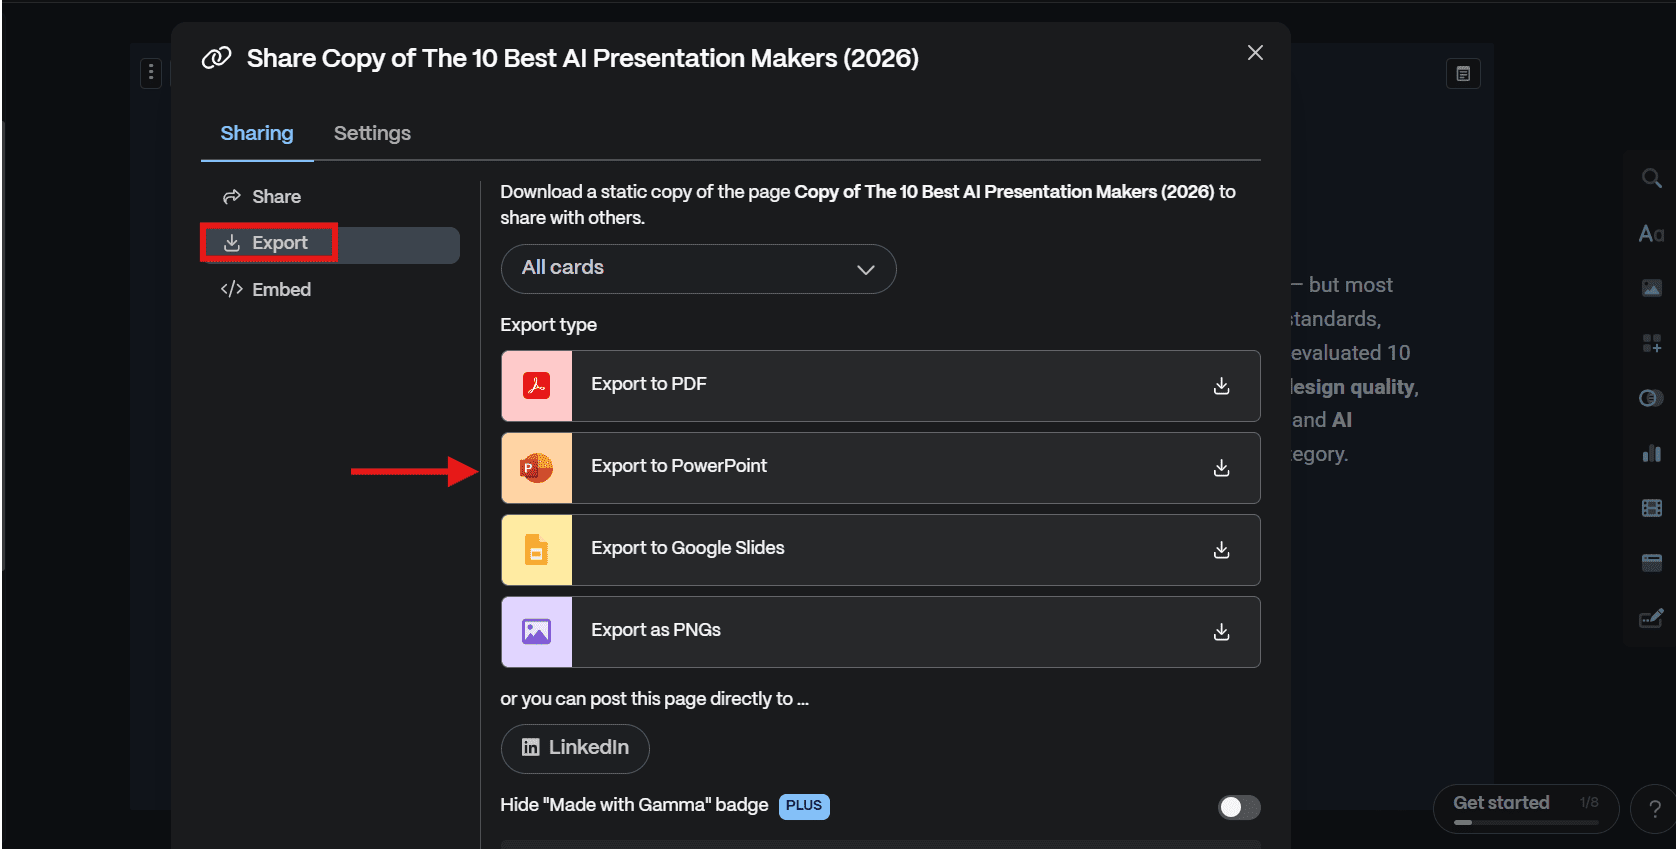
Task: Click the PLUS badge
Action: [804, 806]
